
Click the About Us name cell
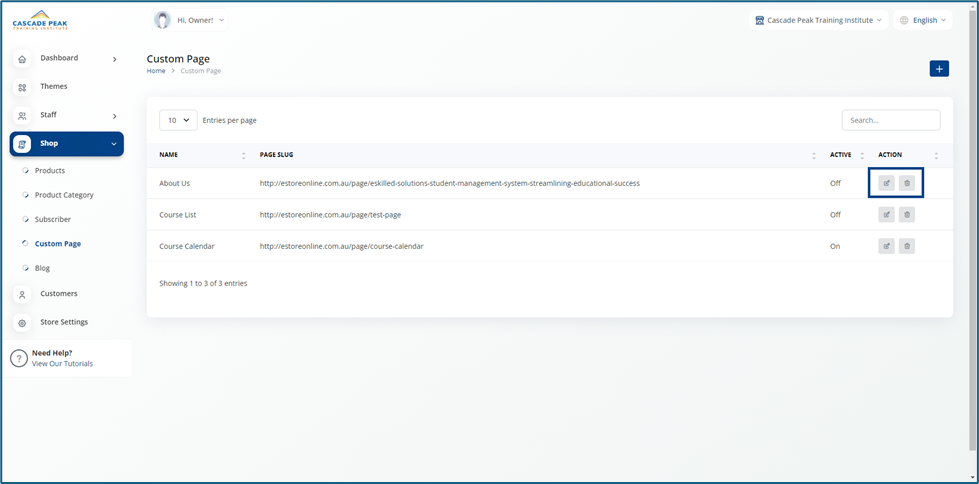point(175,184)
